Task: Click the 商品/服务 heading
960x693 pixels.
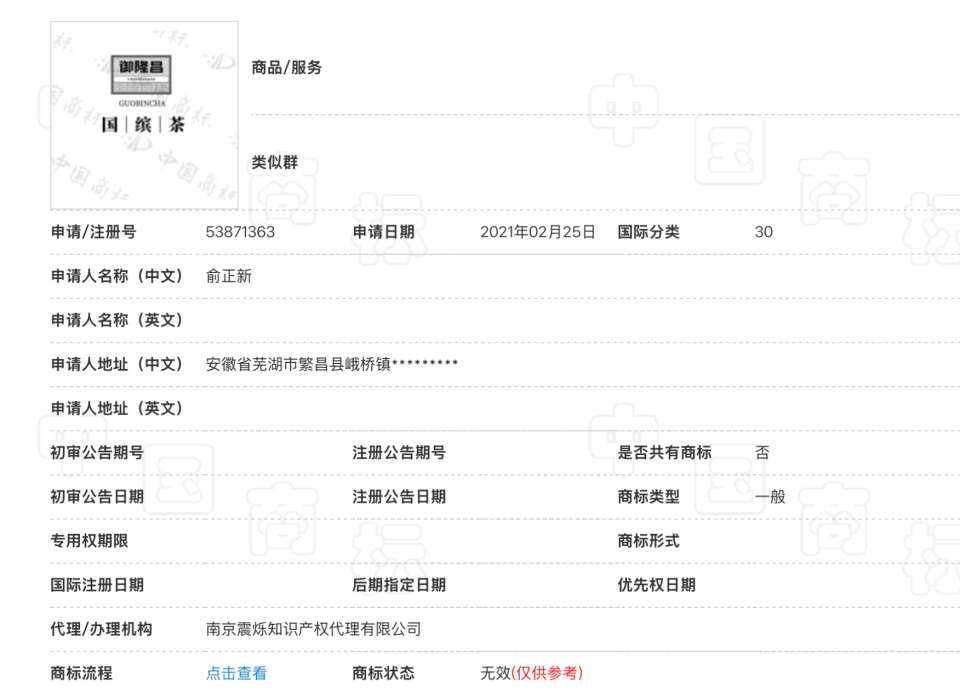Action: pos(286,68)
